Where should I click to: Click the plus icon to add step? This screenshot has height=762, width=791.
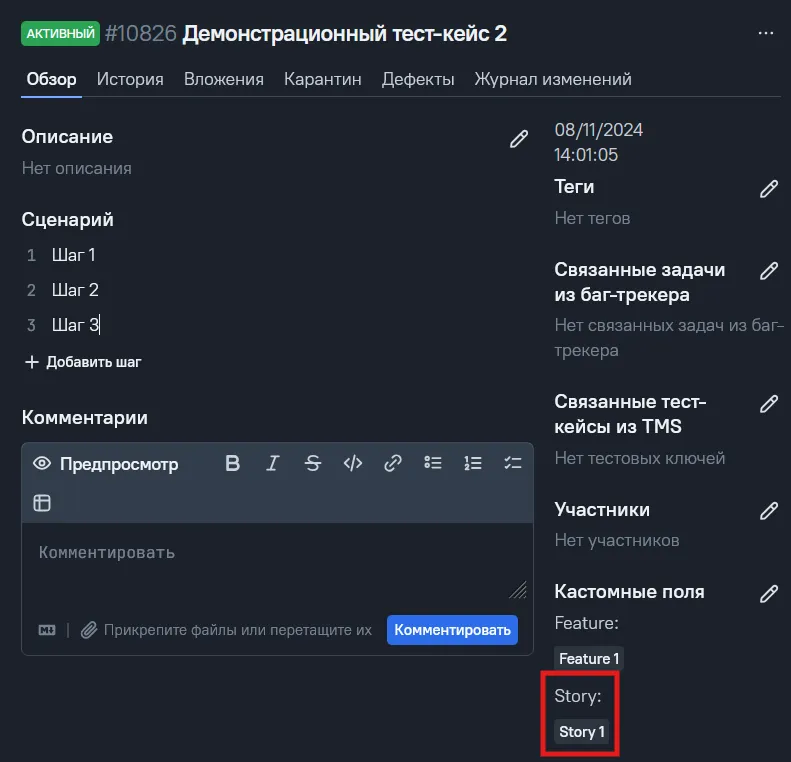(x=32, y=362)
